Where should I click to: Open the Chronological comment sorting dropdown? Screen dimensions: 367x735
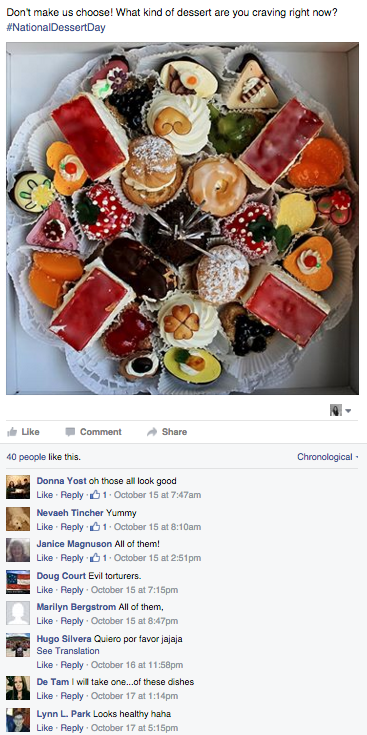coord(328,457)
